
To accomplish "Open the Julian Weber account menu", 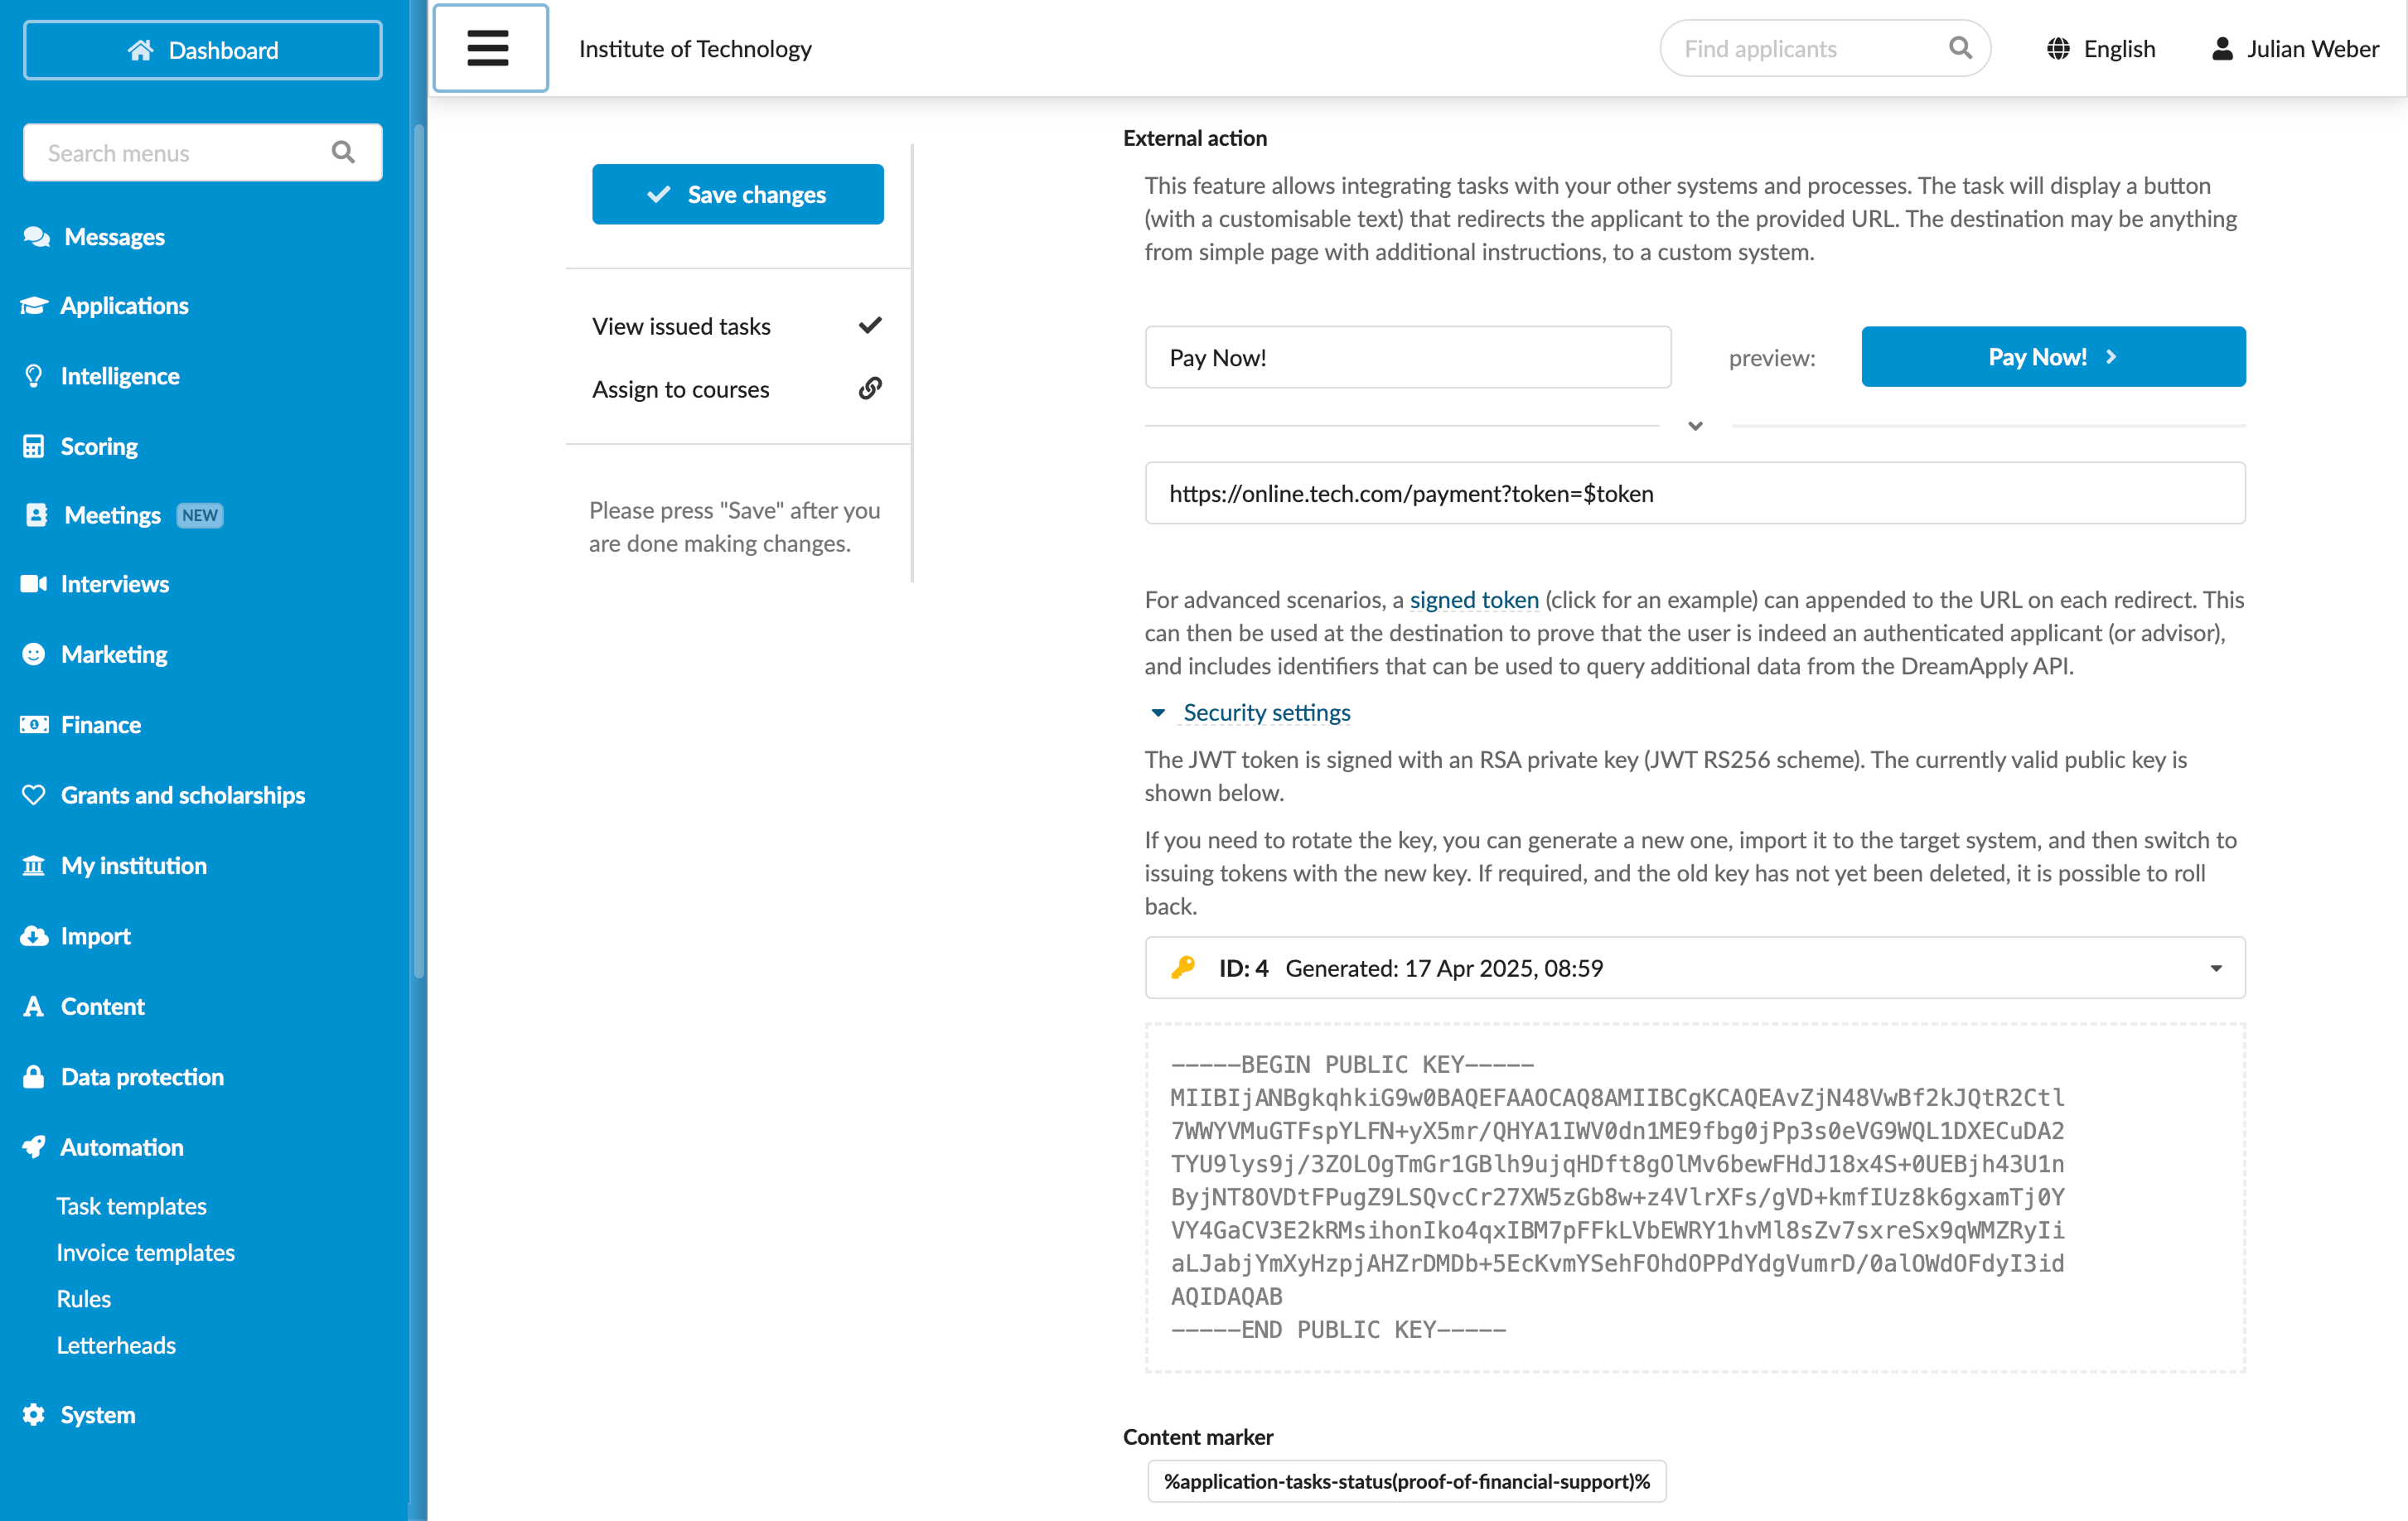I will (2295, 49).
